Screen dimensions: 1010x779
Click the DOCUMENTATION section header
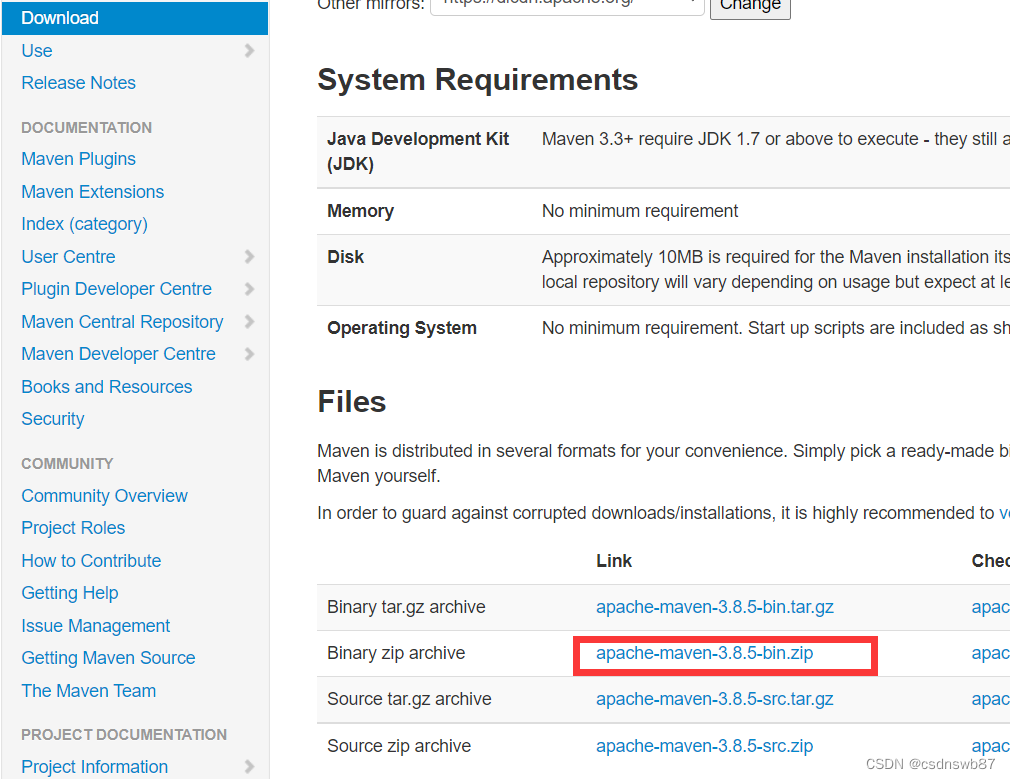coord(86,128)
